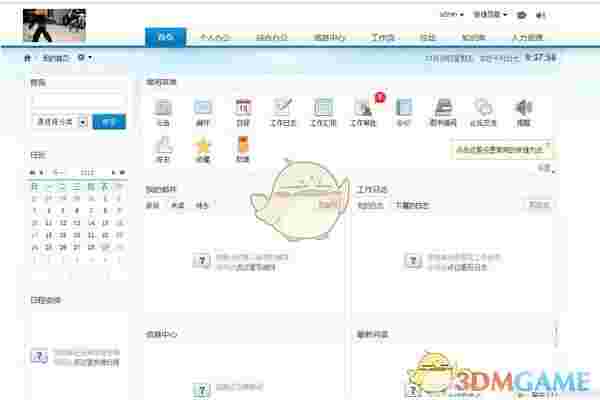Image resolution: width=600 pixels, height=400 pixels.
Task: Click the company logo image
Action: 54,25
